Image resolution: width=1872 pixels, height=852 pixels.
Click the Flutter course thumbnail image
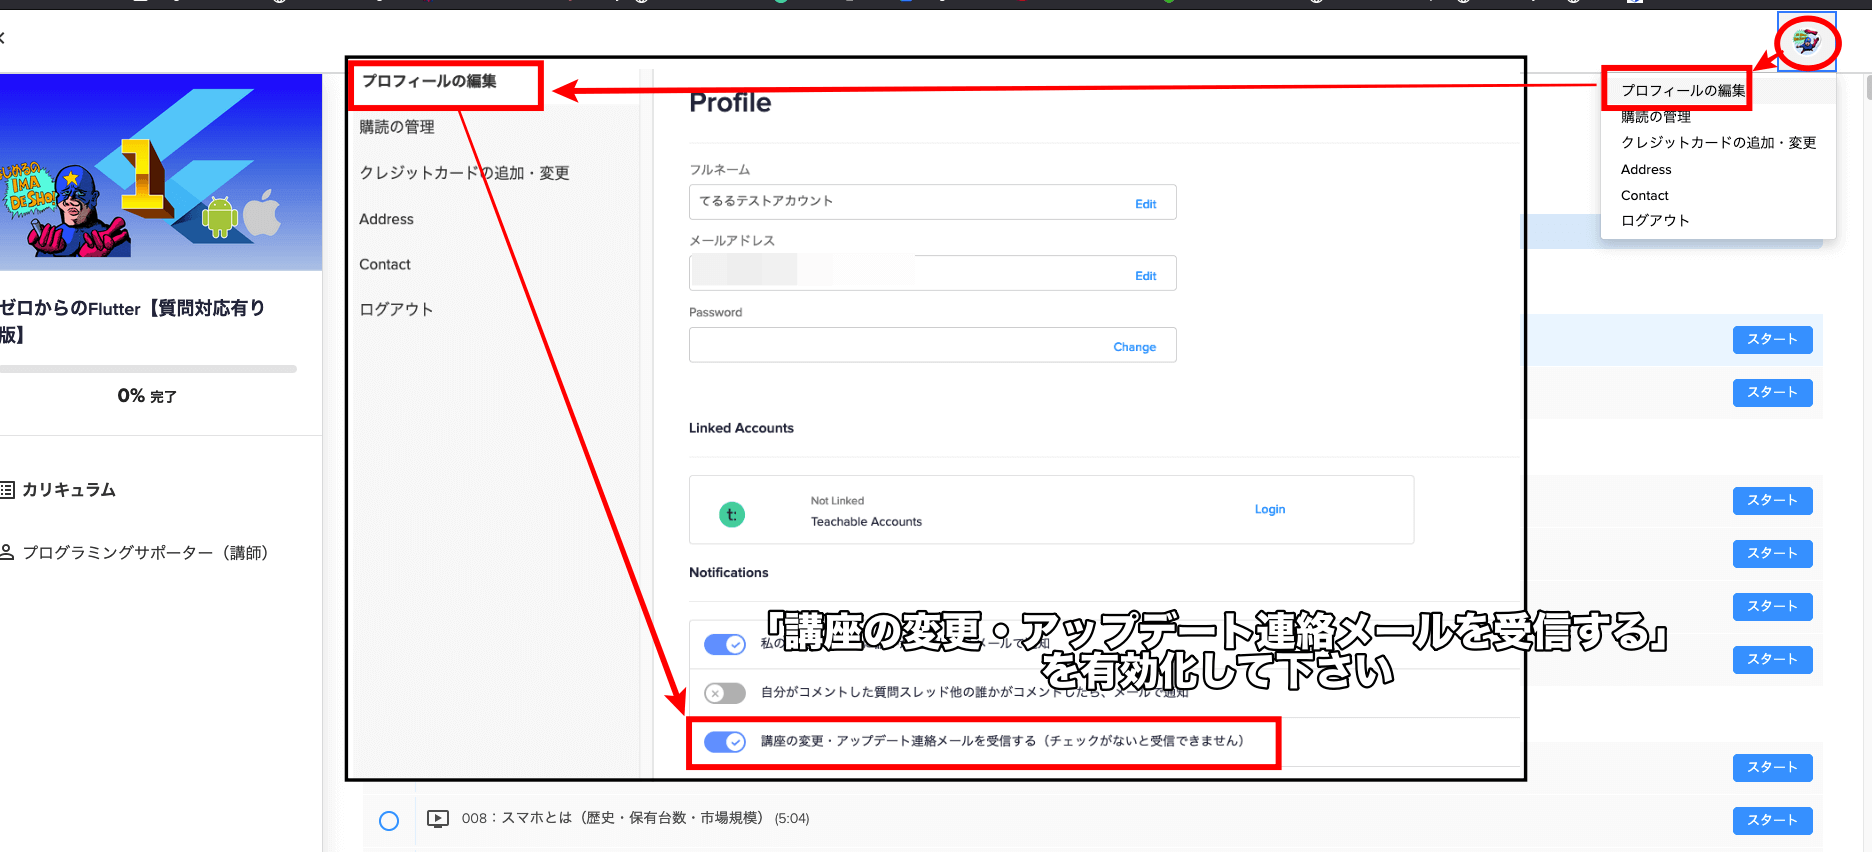(160, 172)
